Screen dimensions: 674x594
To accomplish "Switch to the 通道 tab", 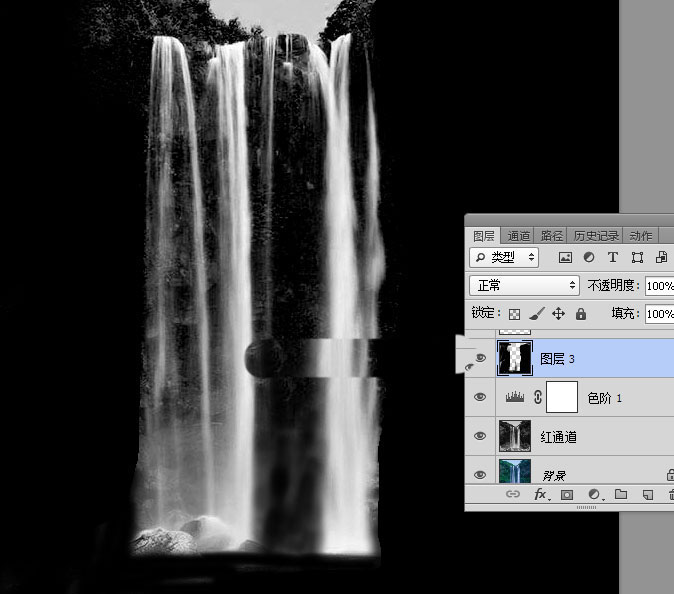I will tap(518, 236).
